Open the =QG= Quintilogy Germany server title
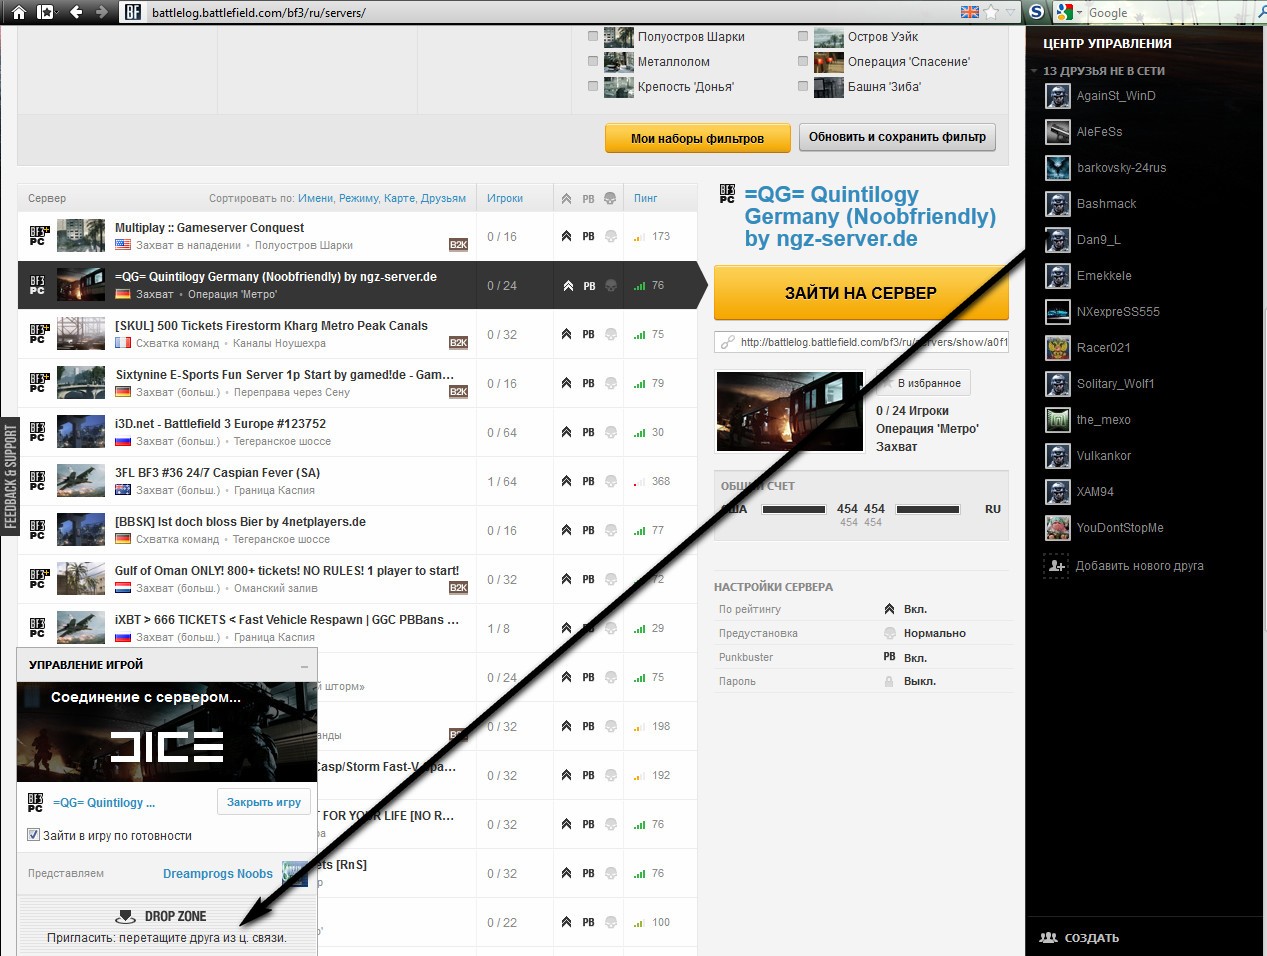 pyautogui.click(x=870, y=216)
